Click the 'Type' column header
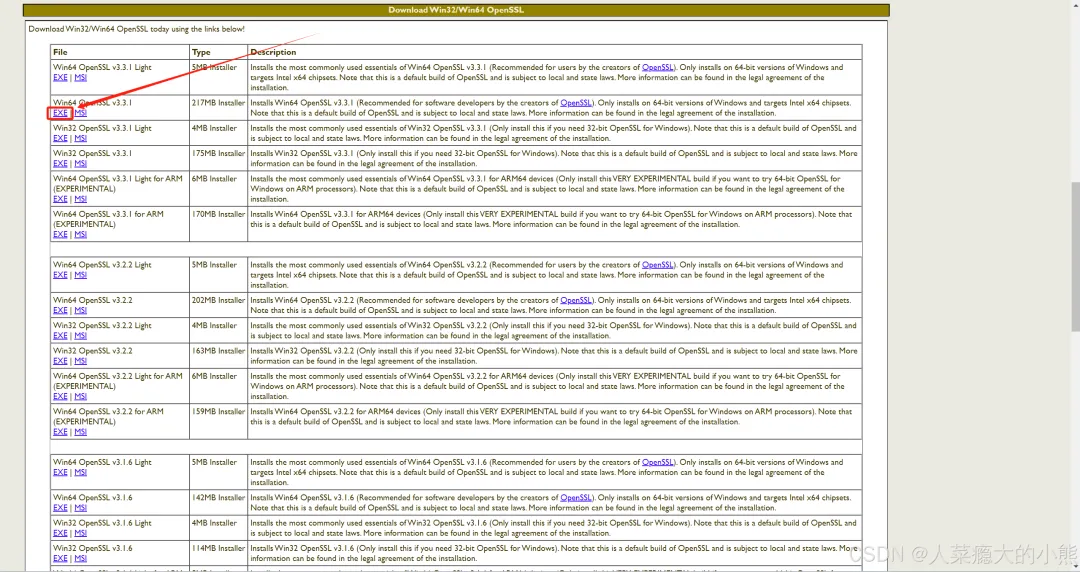 pos(218,52)
